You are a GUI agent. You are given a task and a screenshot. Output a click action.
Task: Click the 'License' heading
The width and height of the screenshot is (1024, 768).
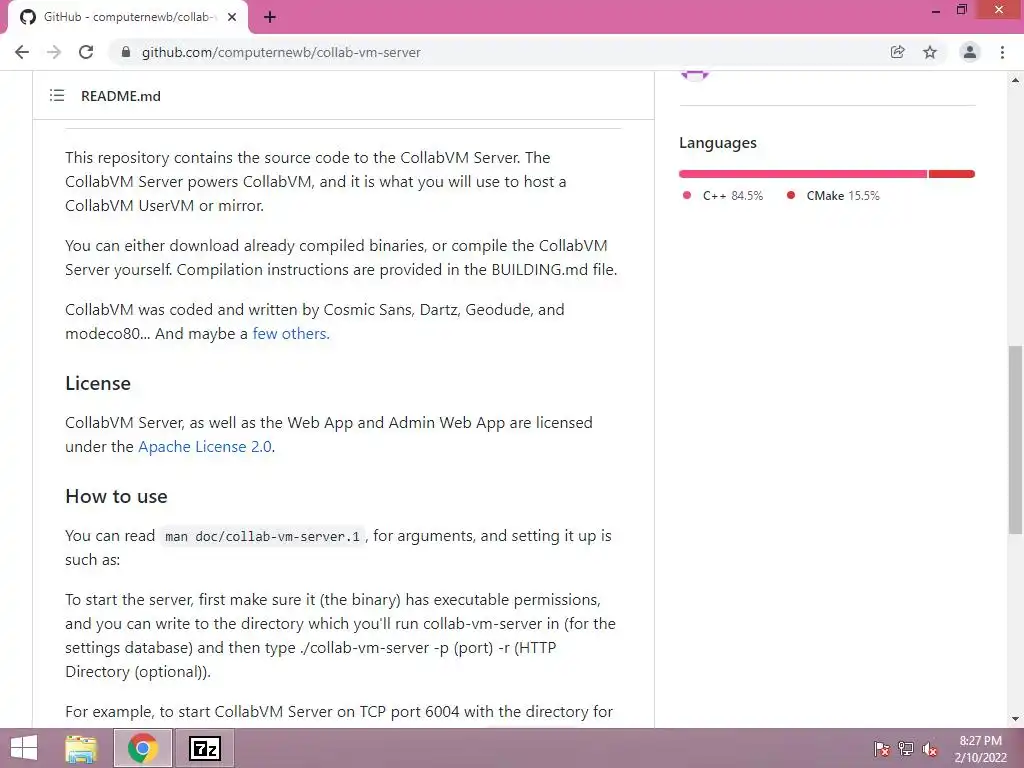coord(98,383)
